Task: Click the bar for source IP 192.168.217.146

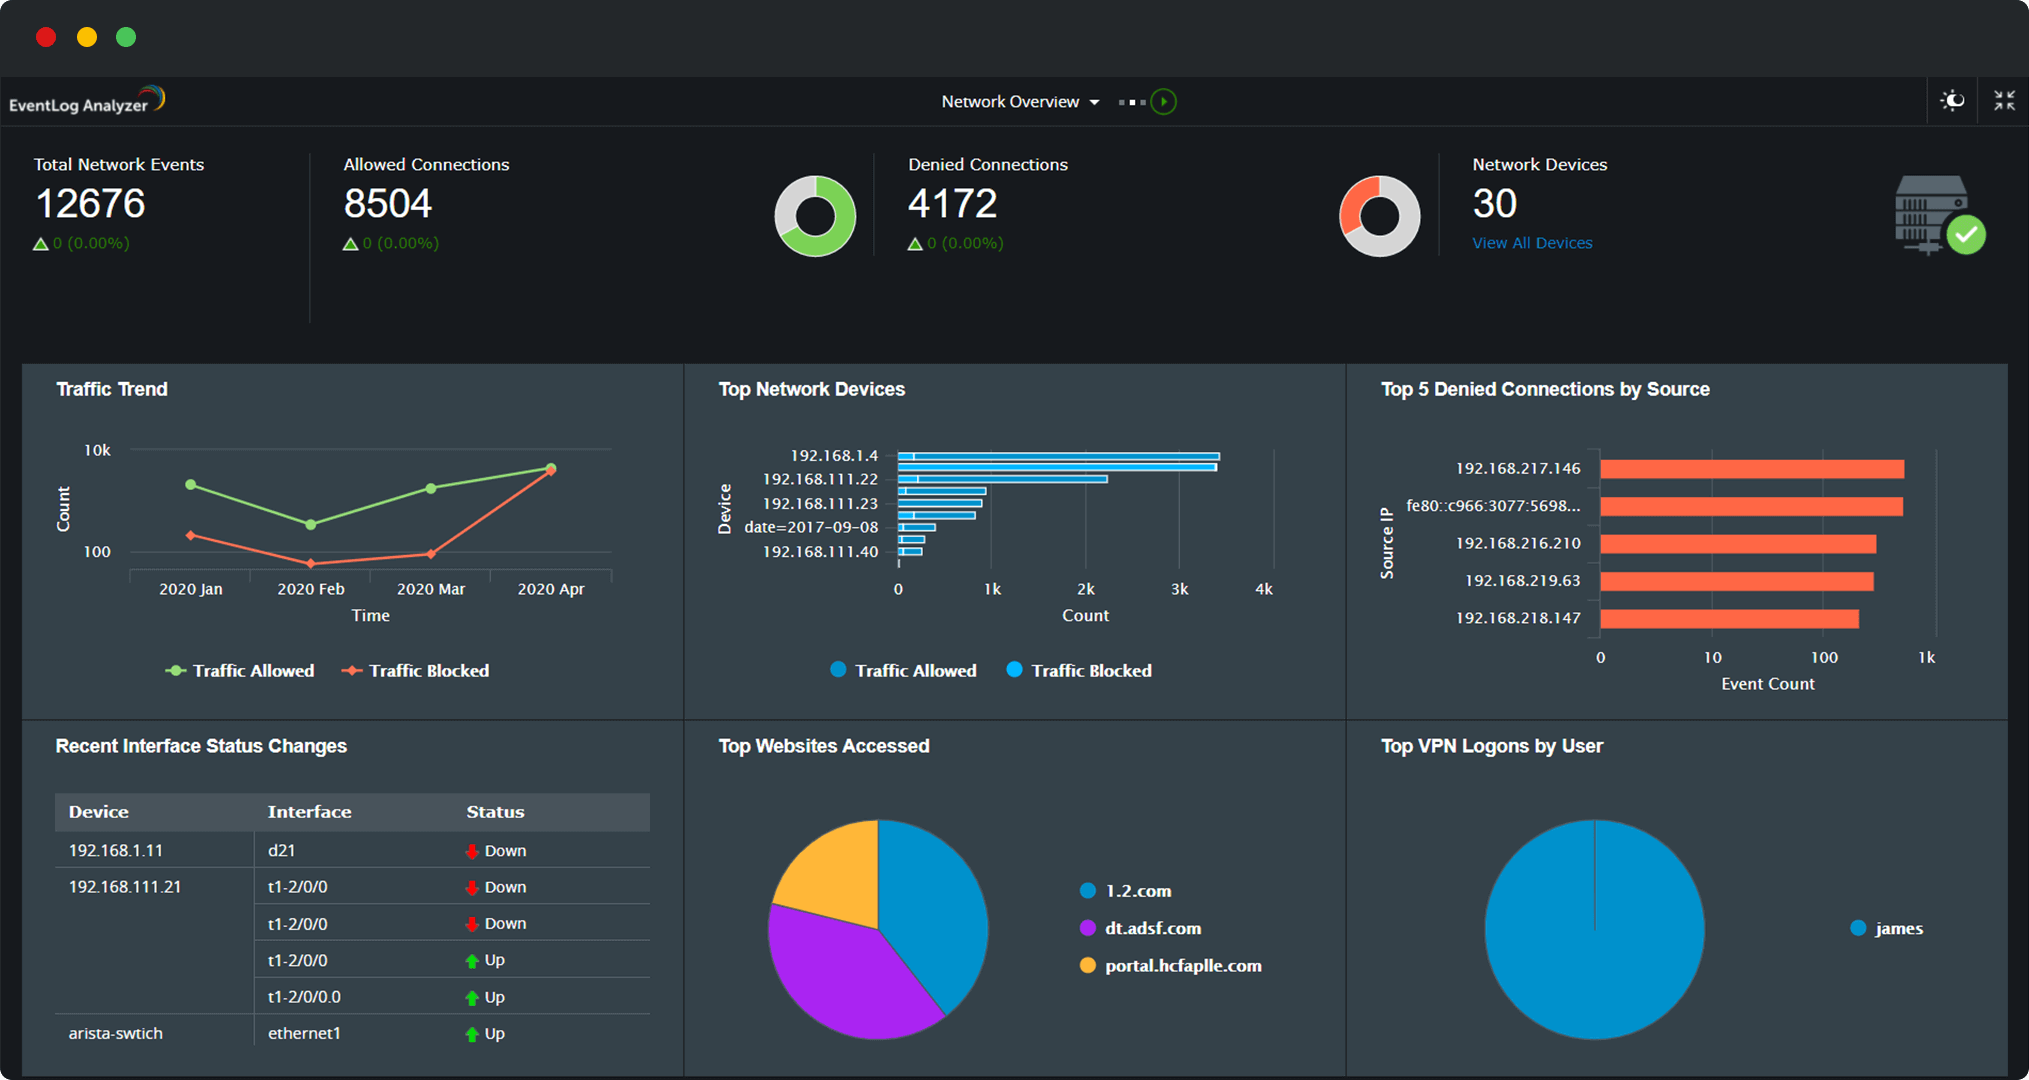Action: pyautogui.click(x=1750, y=467)
